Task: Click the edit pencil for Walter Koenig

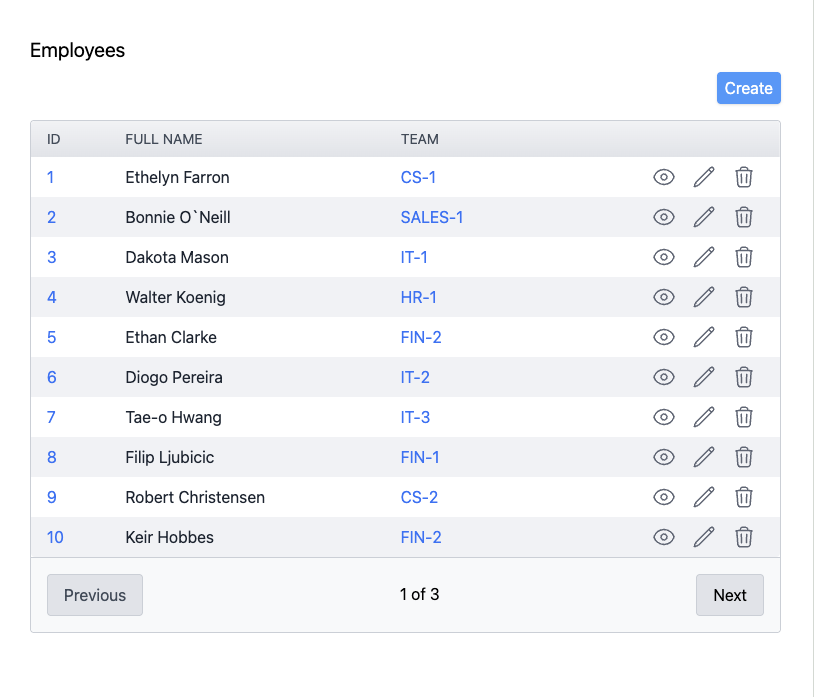Action: [x=704, y=297]
